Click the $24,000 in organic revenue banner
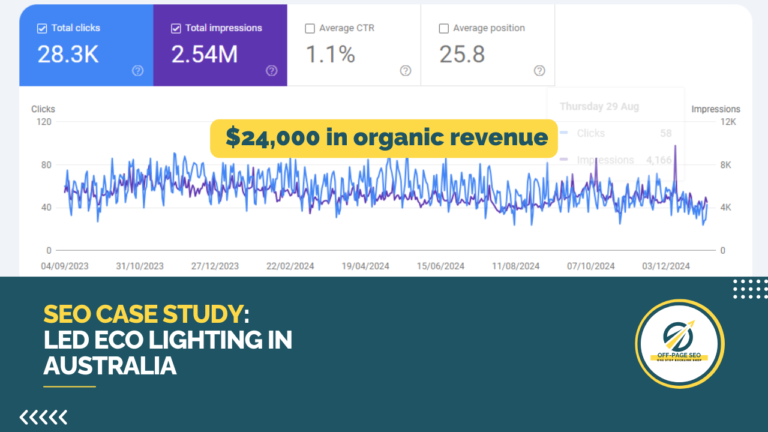 tap(384, 138)
